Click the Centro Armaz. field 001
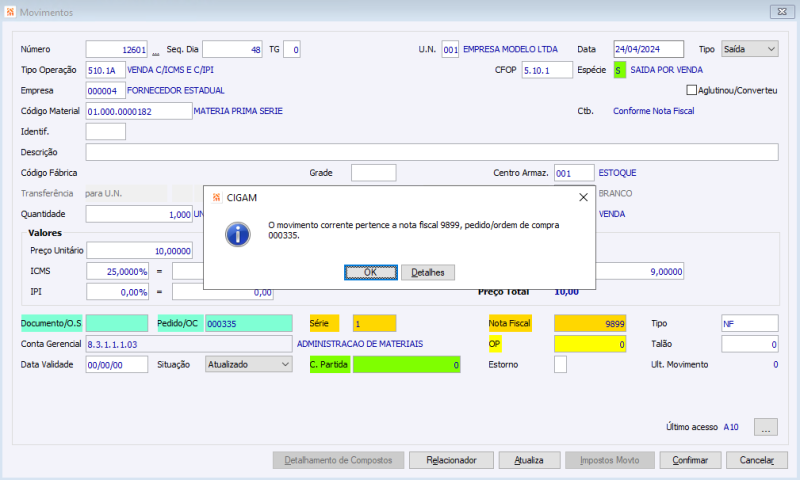 pyautogui.click(x=574, y=173)
